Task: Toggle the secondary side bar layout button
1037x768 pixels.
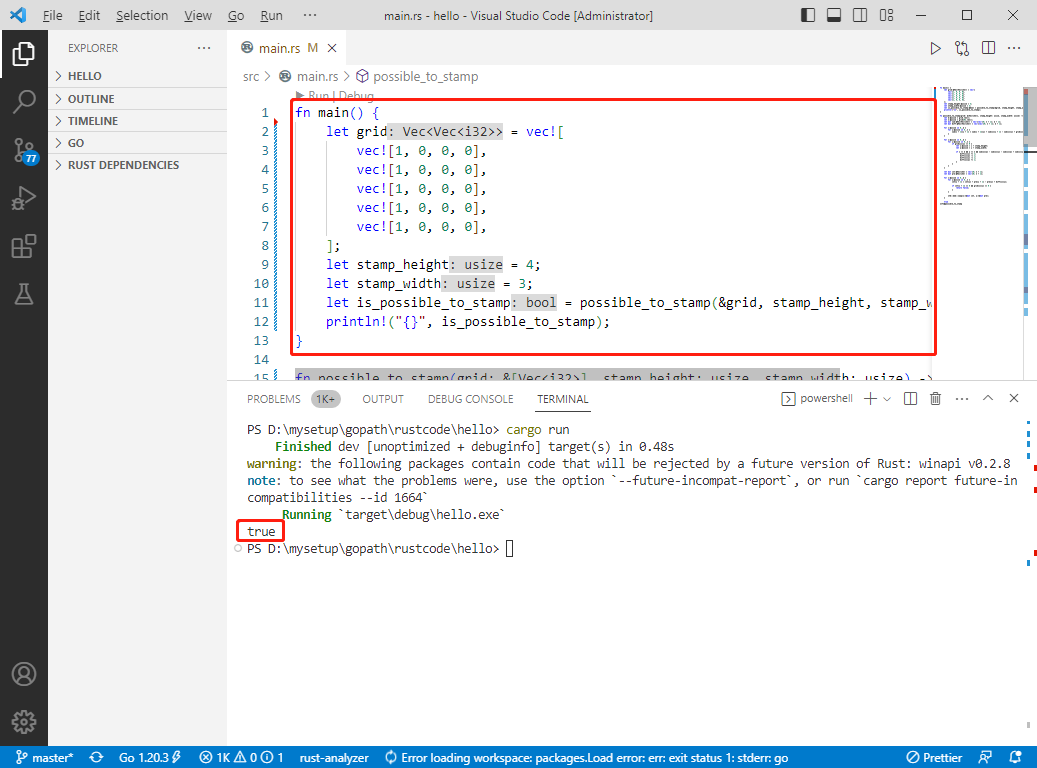Action: tap(860, 15)
